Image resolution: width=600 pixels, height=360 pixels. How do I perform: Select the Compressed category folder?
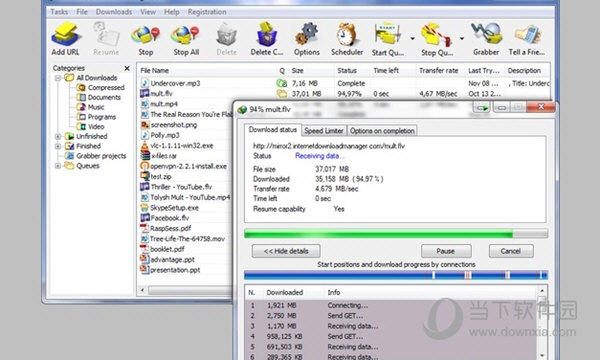(x=101, y=88)
